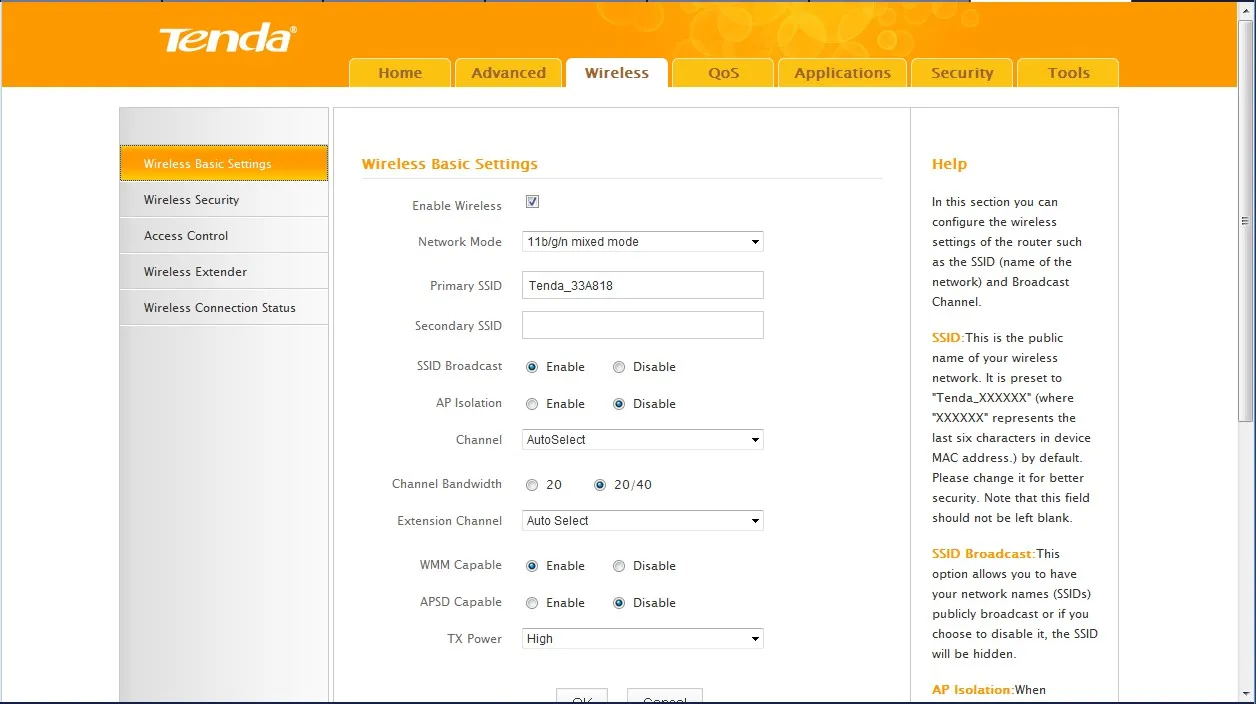This screenshot has width=1256, height=704.
Task: Click the Secondary SSID input field
Action: point(643,325)
